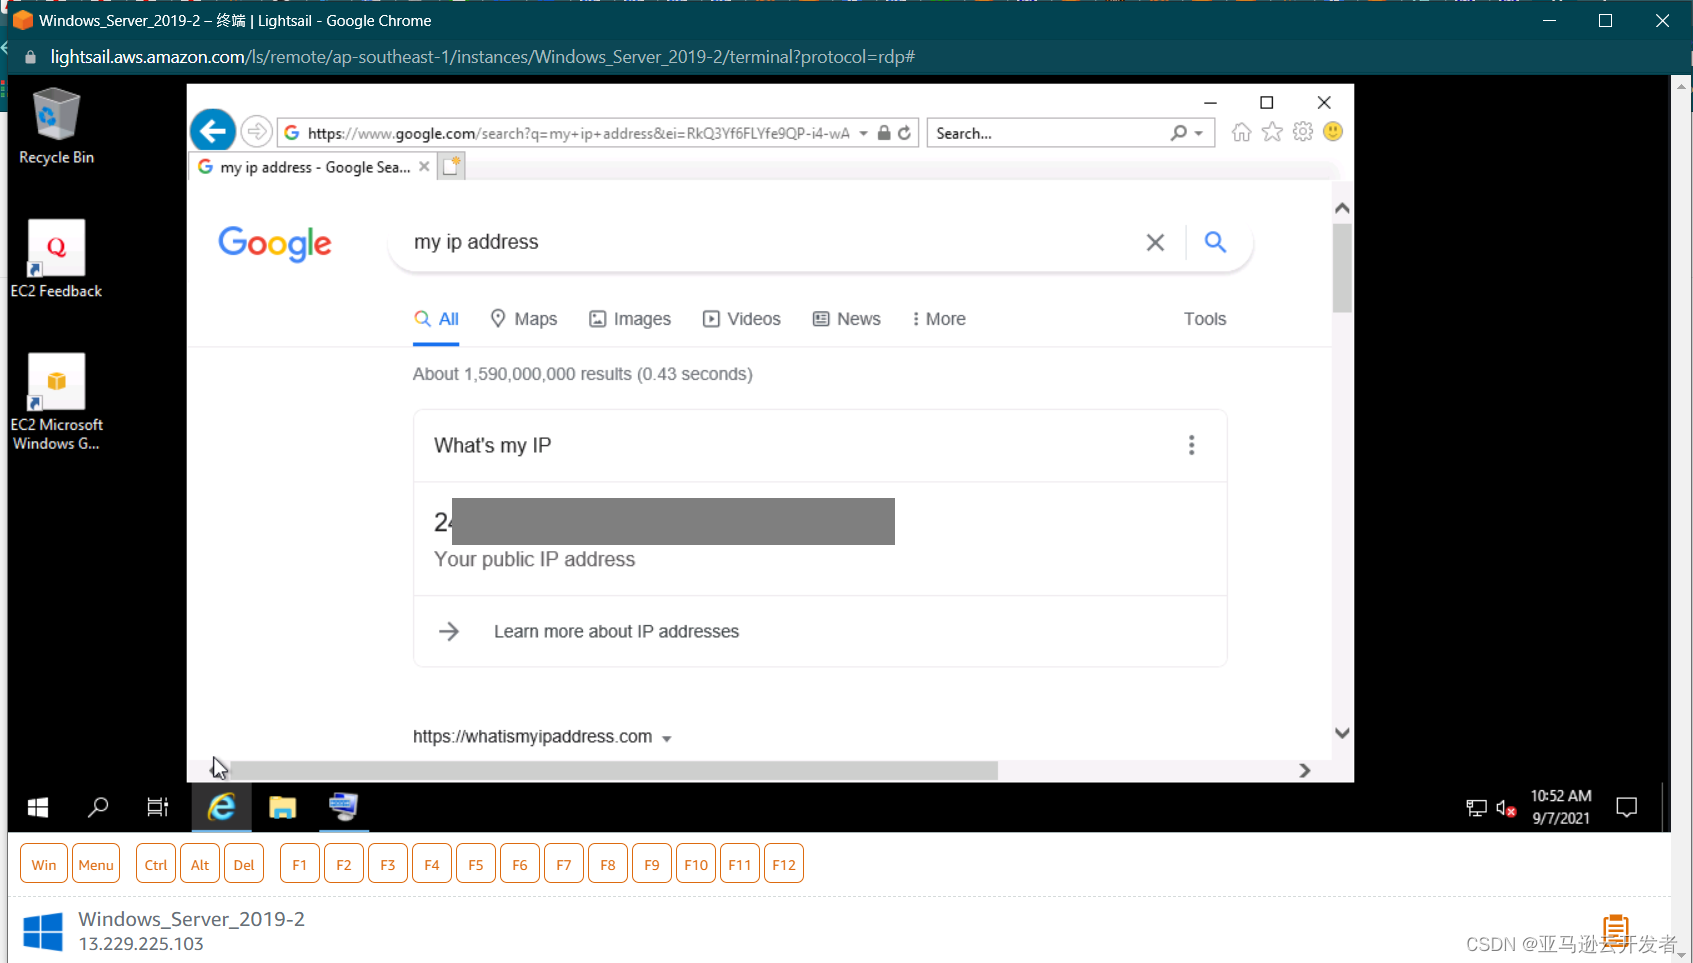Switch to the Videos tab
Image resolution: width=1693 pixels, height=963 pixels.
(742, 319)
